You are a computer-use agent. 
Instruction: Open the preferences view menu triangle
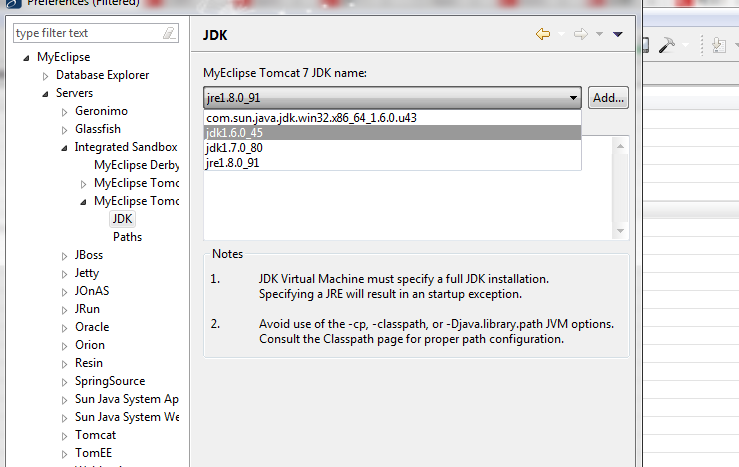tap(618, 34)
